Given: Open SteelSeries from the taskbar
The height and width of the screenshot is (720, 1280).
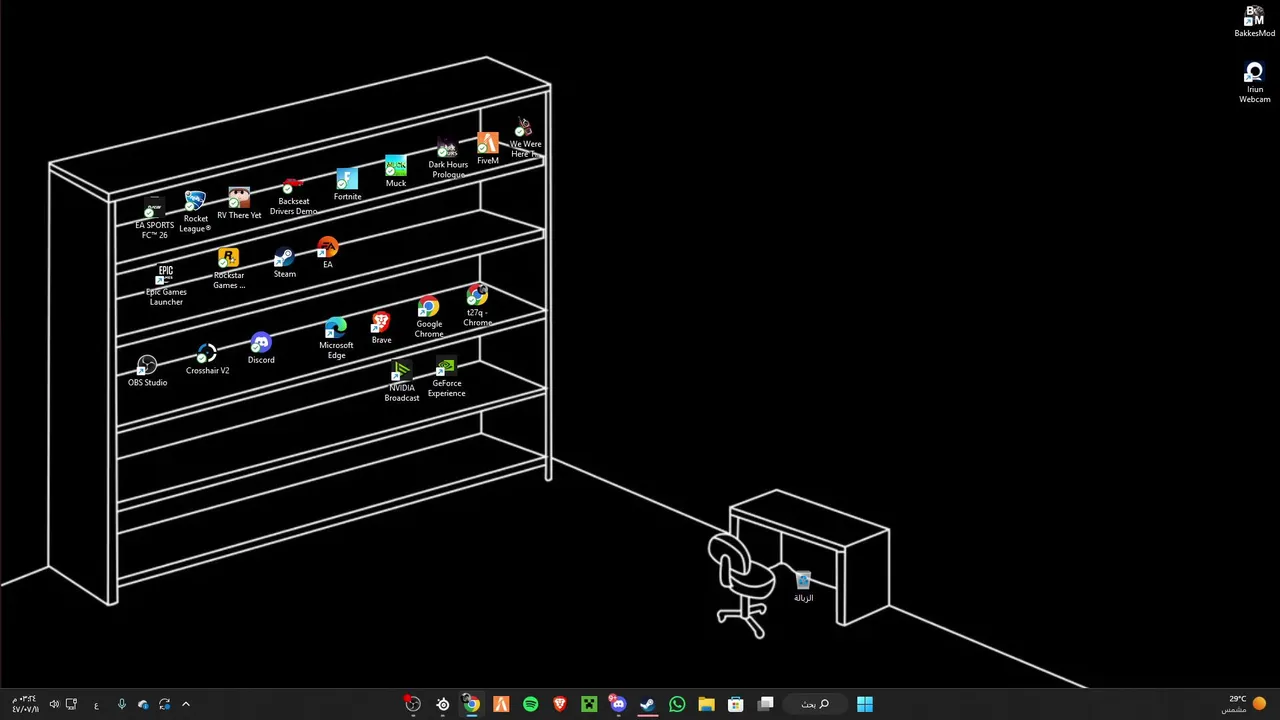Looking at the screenshot, I should click(443, 704).
